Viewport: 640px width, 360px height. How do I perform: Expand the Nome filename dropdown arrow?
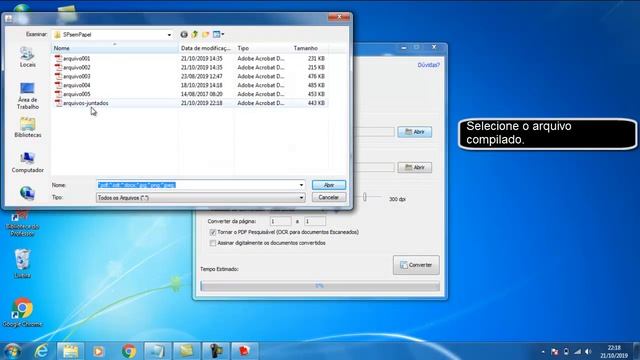click(301, 185)
